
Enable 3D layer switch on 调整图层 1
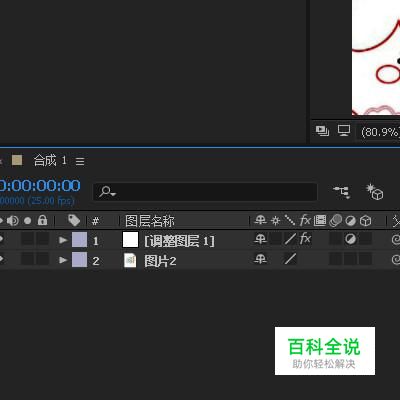[366, 239]
